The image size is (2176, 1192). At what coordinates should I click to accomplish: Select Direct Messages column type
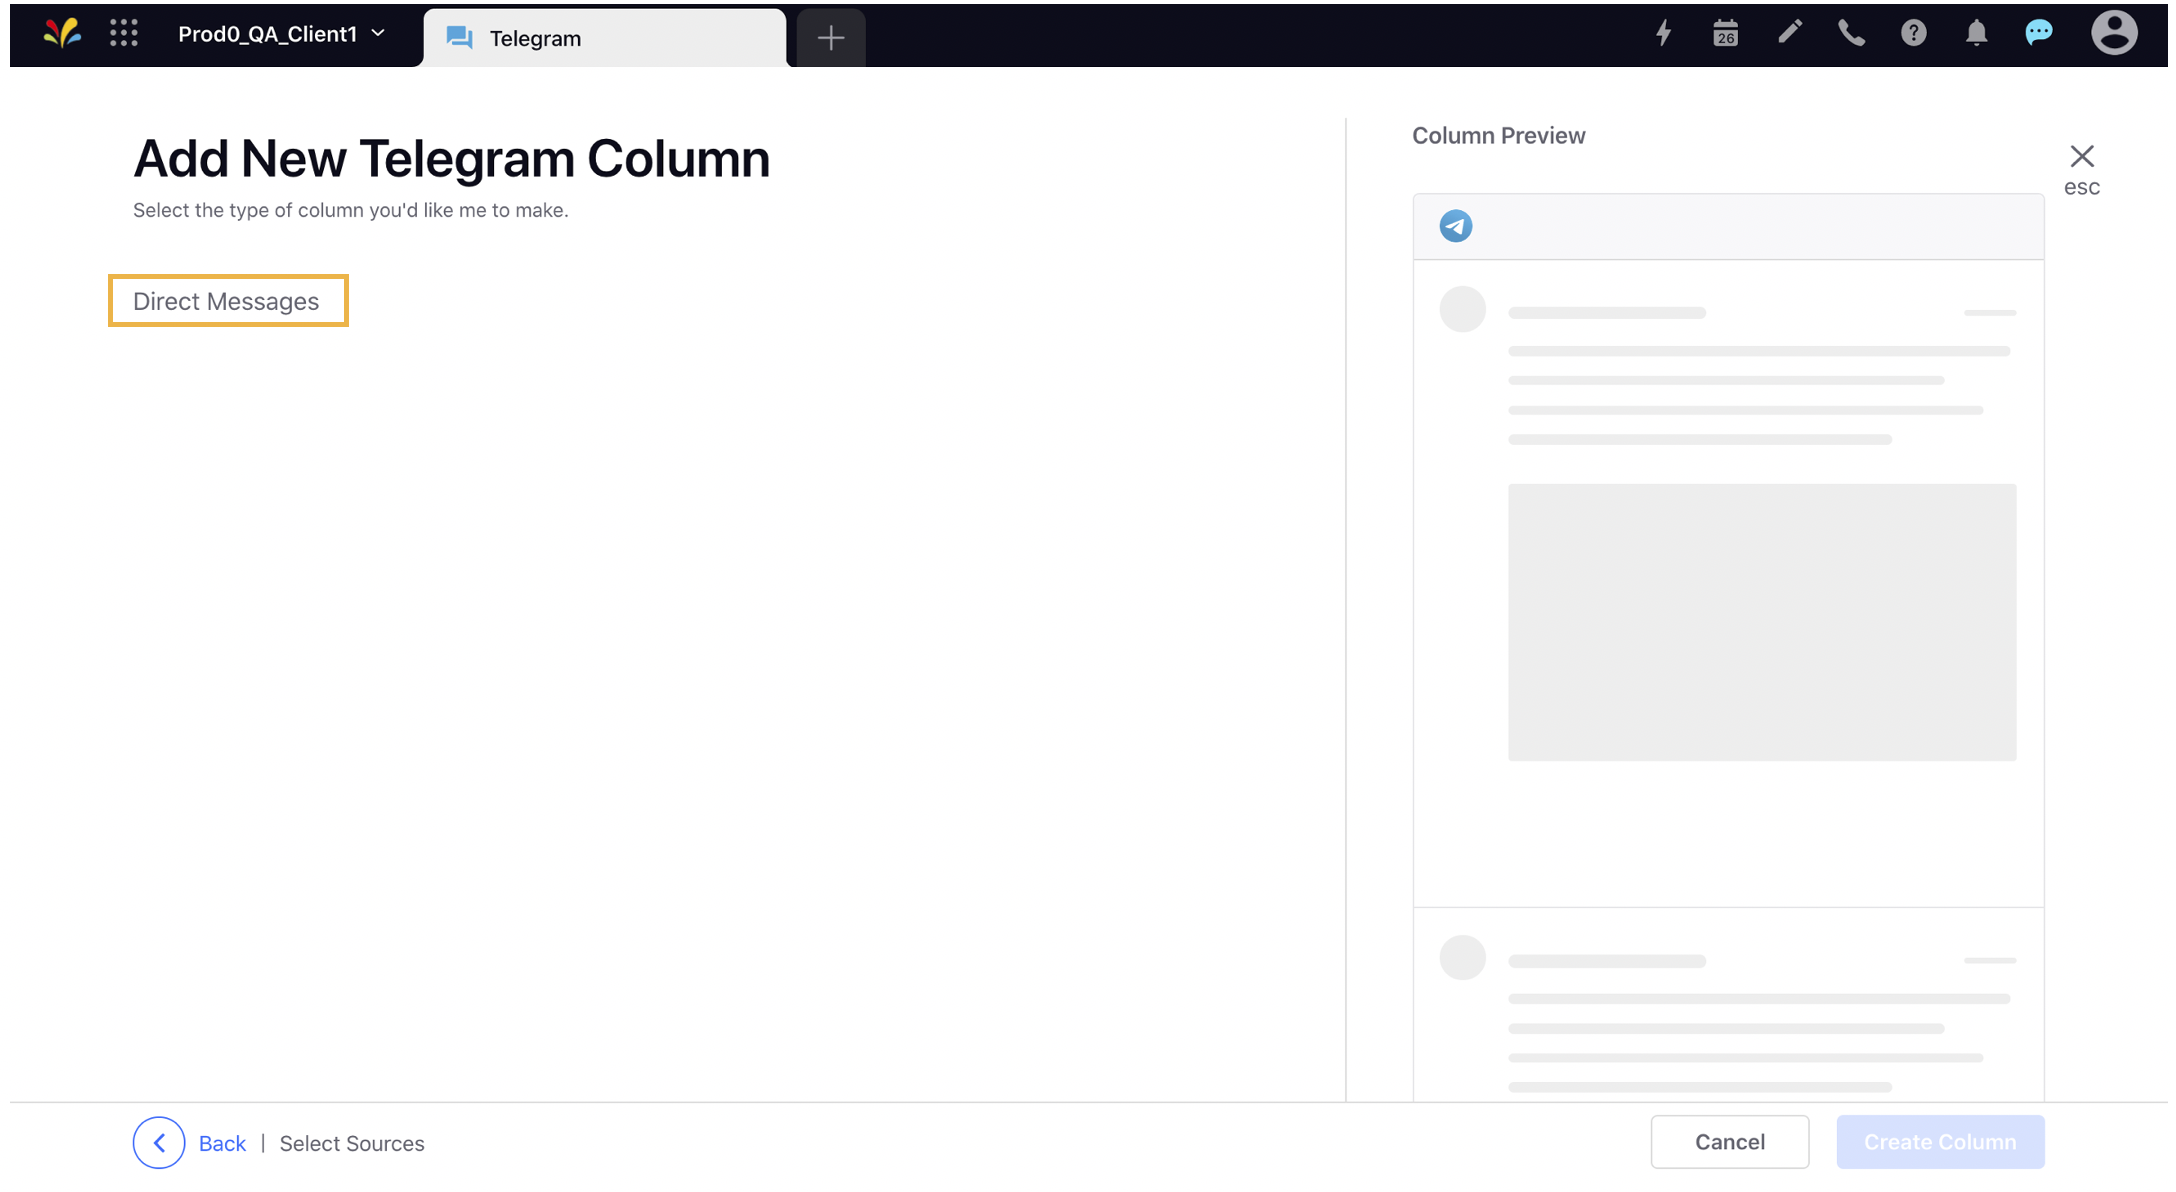(x=226, y=299)
